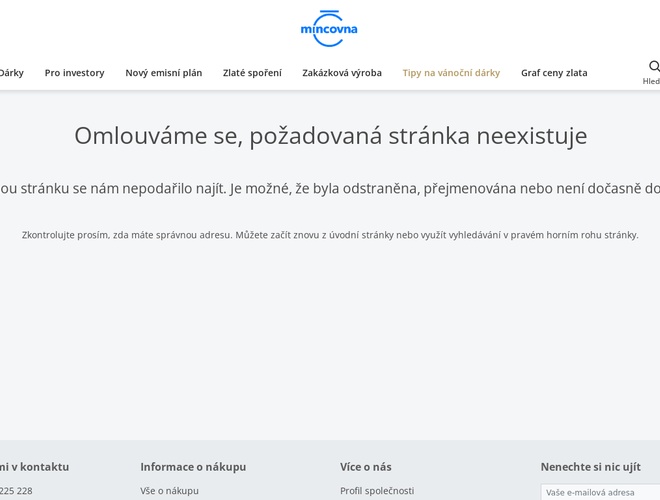The width and height of the screenshot is (660, 500).
Task: Click the 'v kontaktu' footer heading
Action: coord(34,467)
